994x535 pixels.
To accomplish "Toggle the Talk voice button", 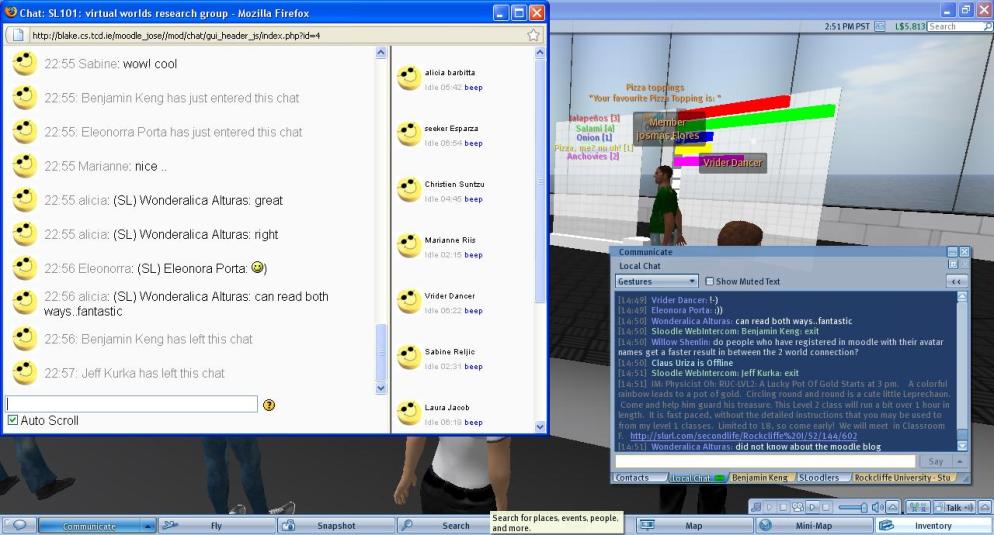I will 953,508.
